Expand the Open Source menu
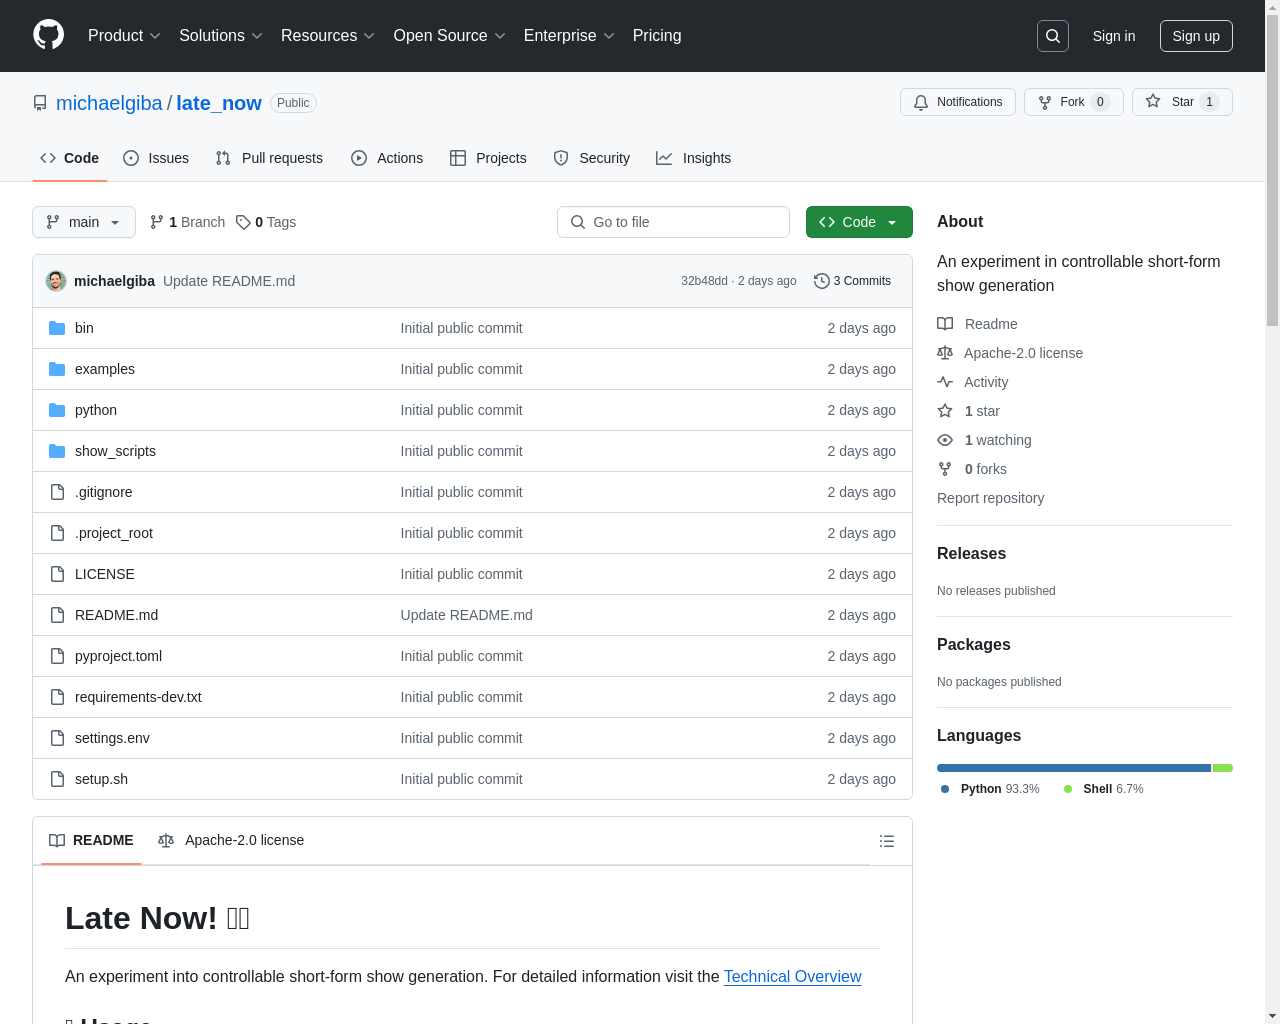1280x1024 pixels. pyautogui.click(x=450, y=36)
